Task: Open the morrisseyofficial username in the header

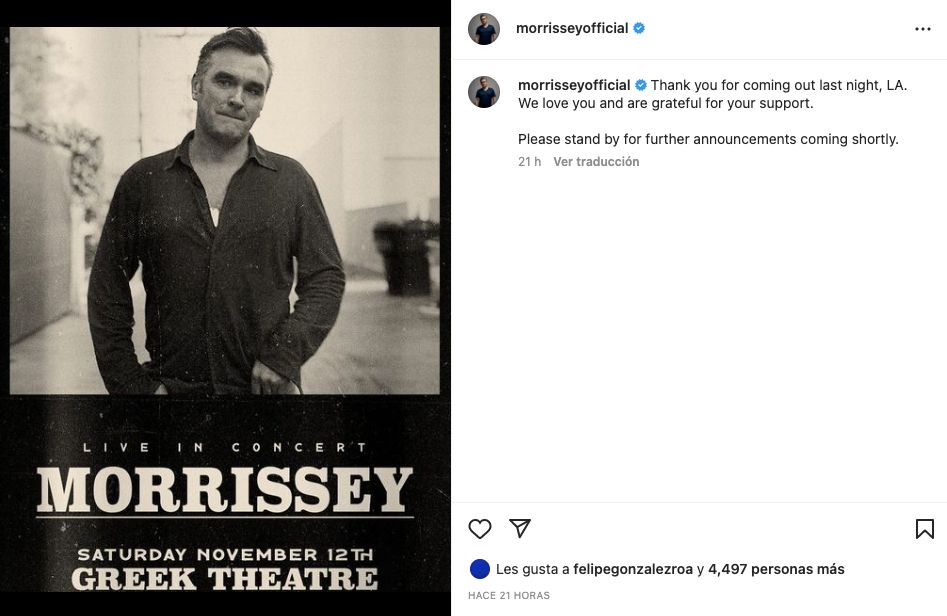Action: click(573, 28)
